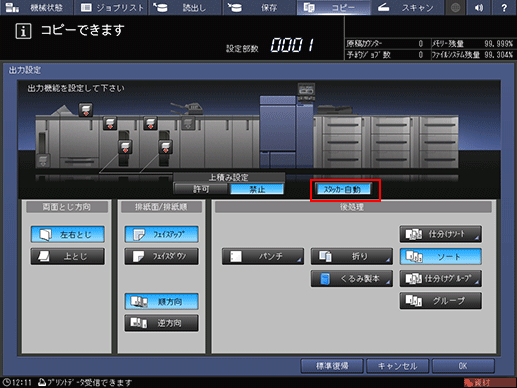
Task: Switch to the ジョブリスト tab
Action: (x=112, y=7)
